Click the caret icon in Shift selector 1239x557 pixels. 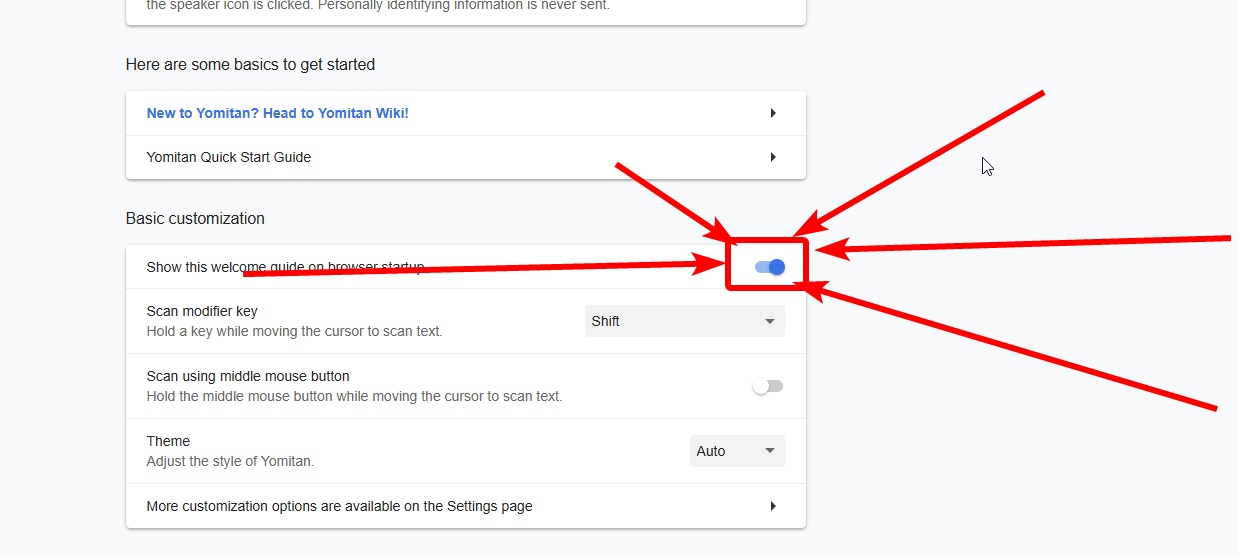pyautogui.click(x=770, y=321)
